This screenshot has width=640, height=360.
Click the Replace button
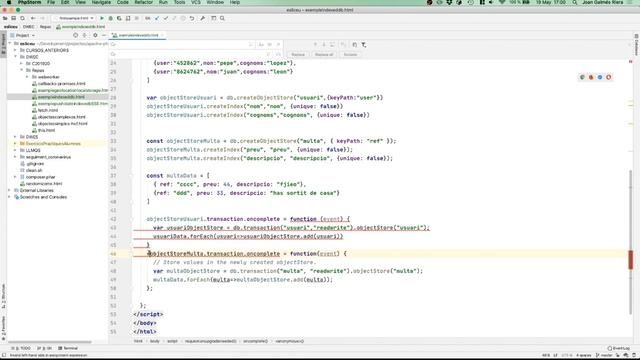[298, 54]
